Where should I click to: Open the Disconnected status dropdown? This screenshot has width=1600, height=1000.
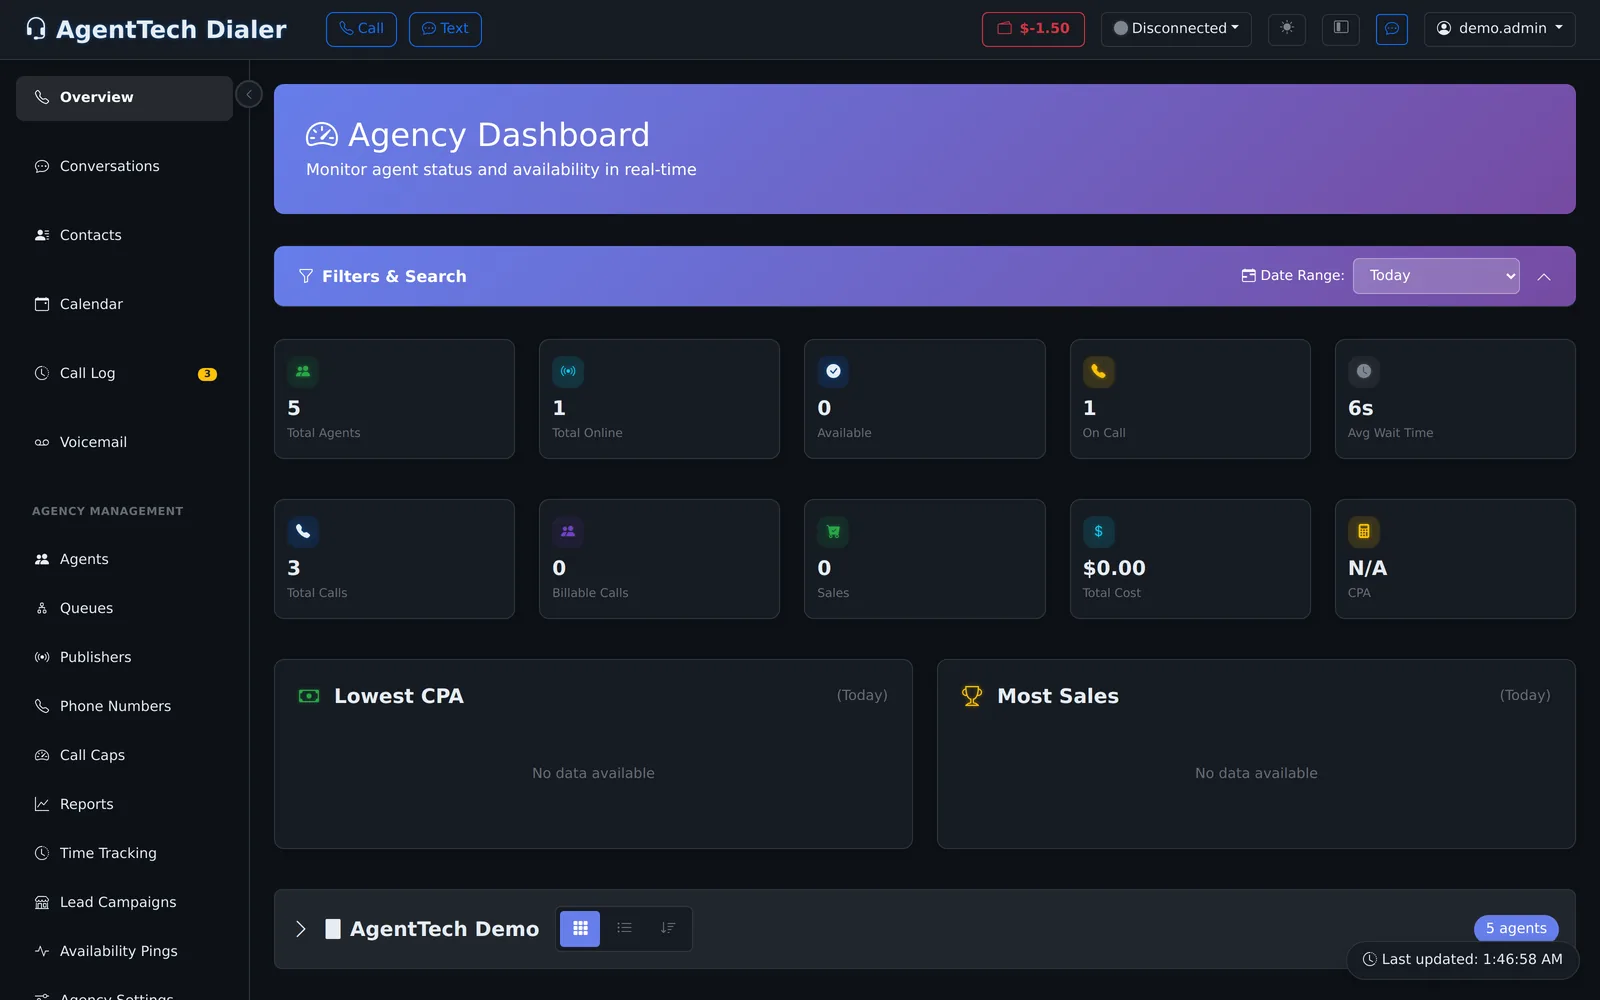(x=1176, y=28)
